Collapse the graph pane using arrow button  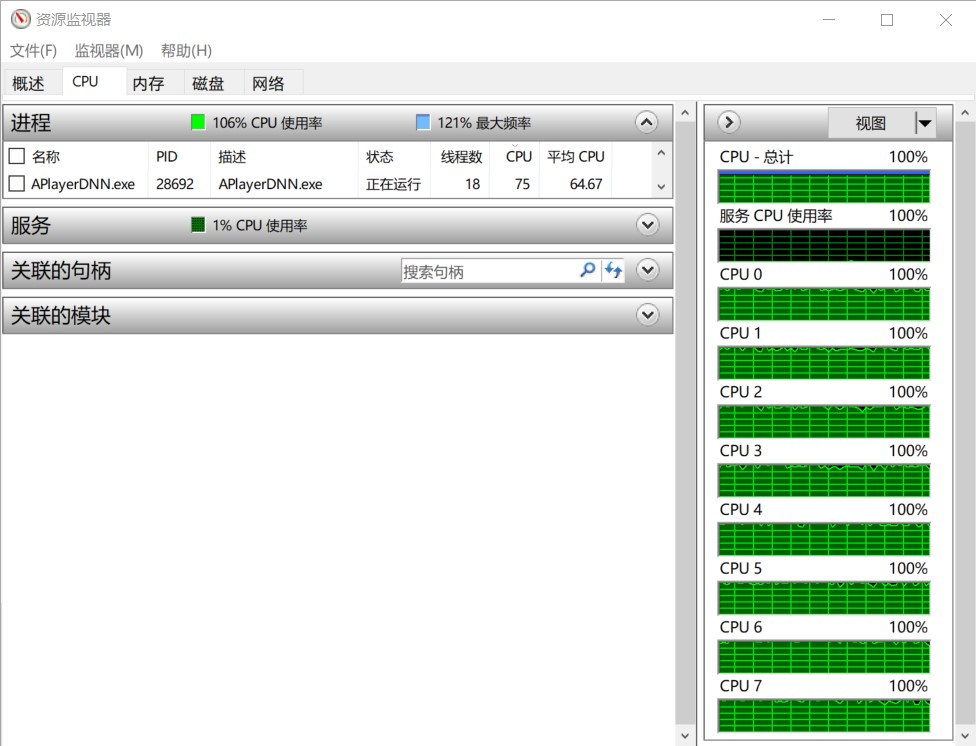coord(729,122)
